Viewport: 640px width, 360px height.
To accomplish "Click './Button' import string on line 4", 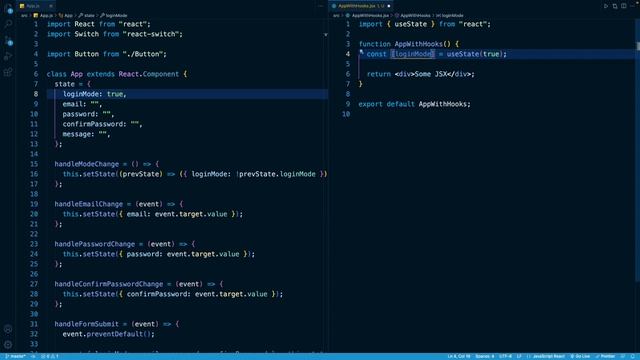I will 142,54.
